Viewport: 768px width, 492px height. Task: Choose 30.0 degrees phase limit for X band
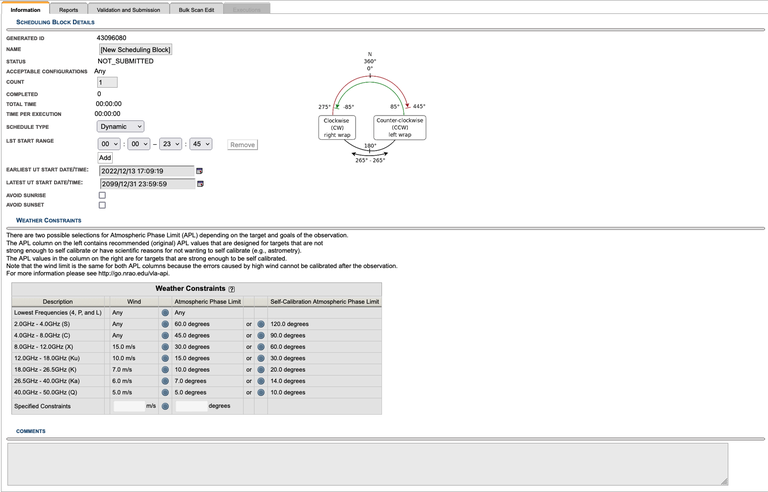(x=165, y=347)
